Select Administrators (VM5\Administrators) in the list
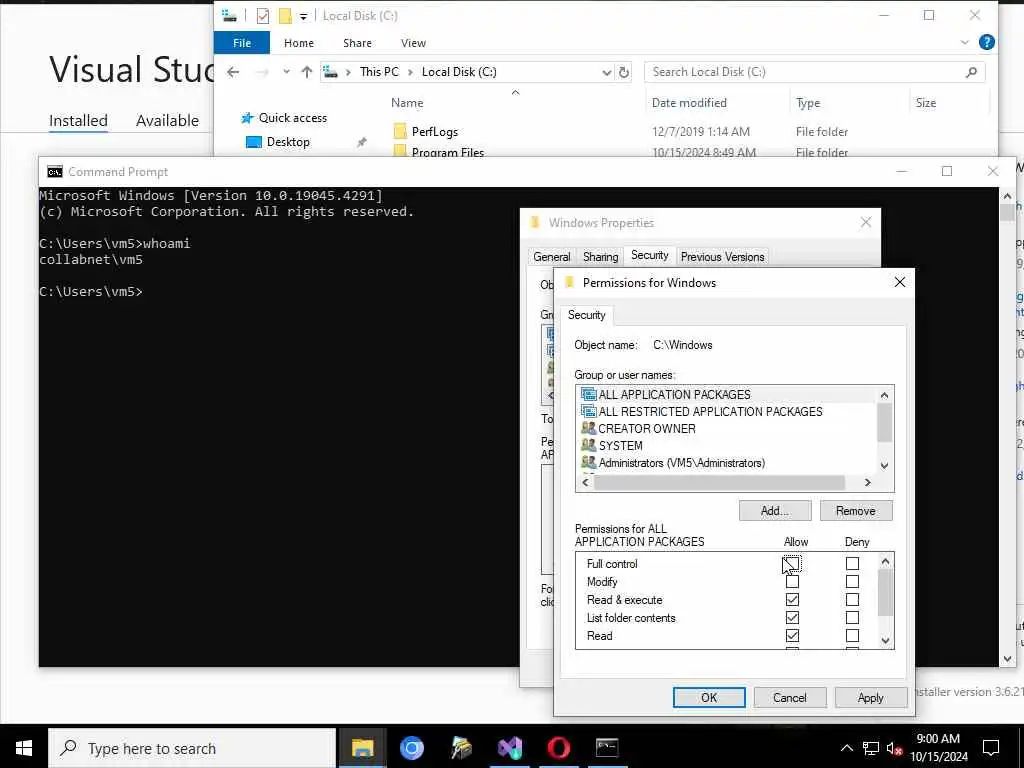This screenshot has height=768, width=1024. pos(681,462)
